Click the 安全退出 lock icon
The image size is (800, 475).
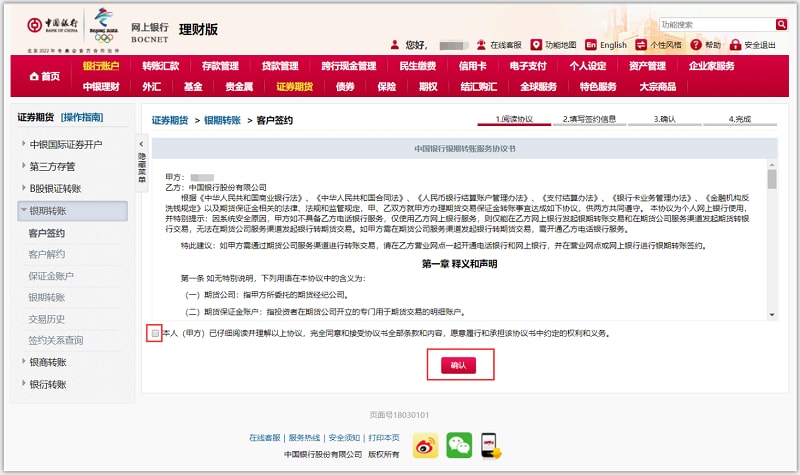click(x=735, y=45)
